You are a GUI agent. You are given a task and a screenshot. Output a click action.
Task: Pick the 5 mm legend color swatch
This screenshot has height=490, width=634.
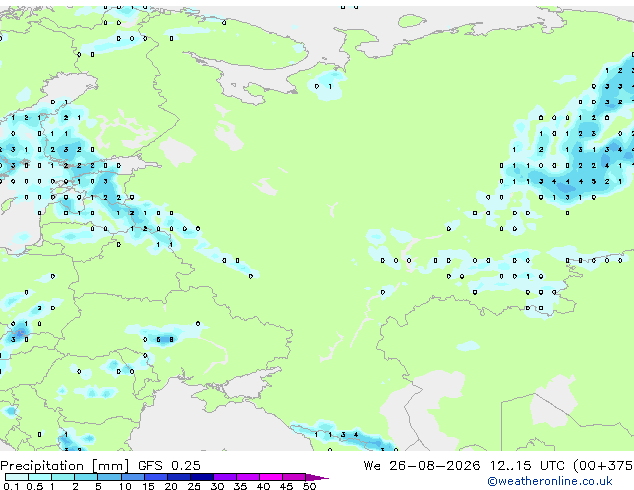109,477
